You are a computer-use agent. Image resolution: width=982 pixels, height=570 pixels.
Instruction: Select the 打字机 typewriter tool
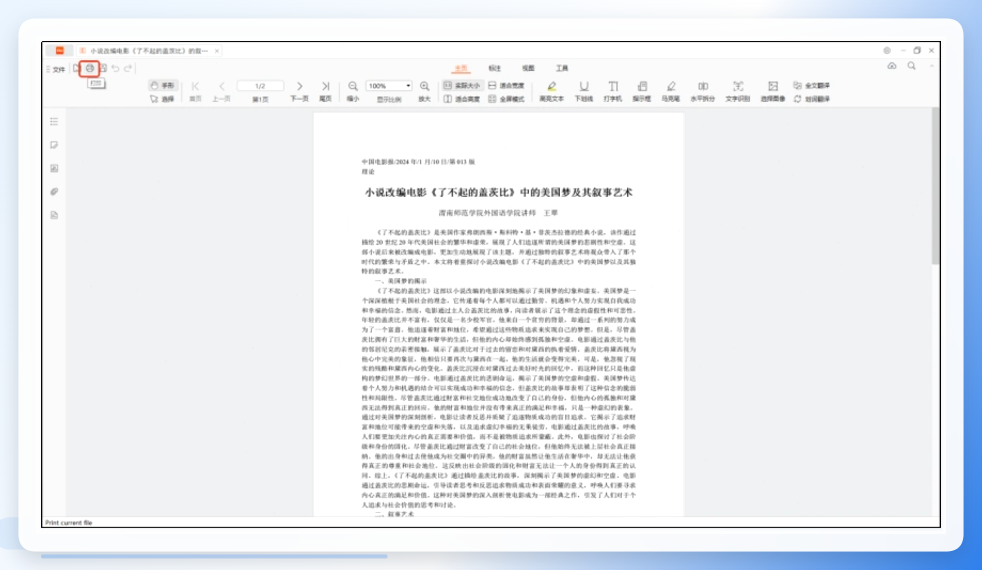click(612, 91)
